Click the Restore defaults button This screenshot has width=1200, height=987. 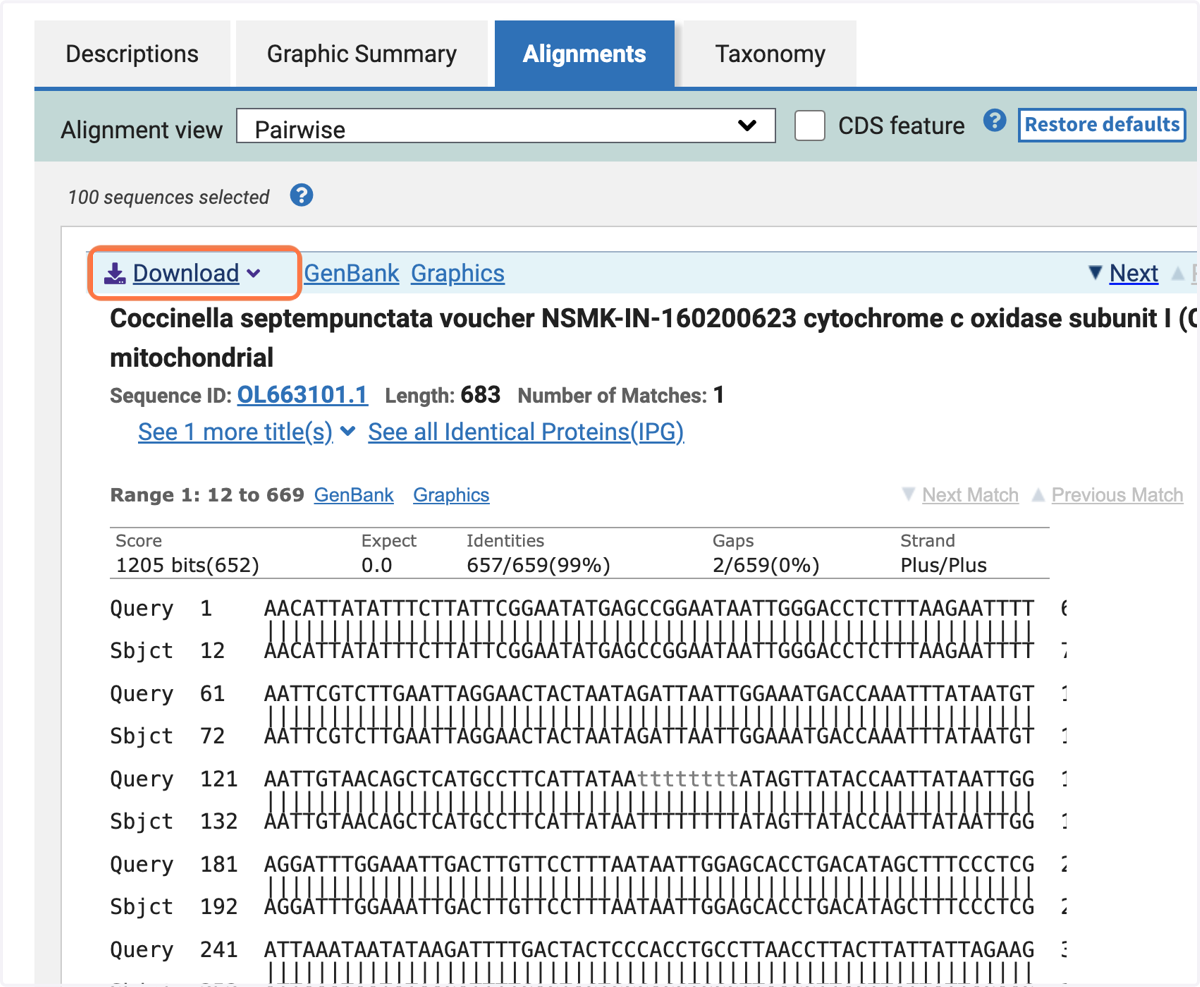[1102, 125]
